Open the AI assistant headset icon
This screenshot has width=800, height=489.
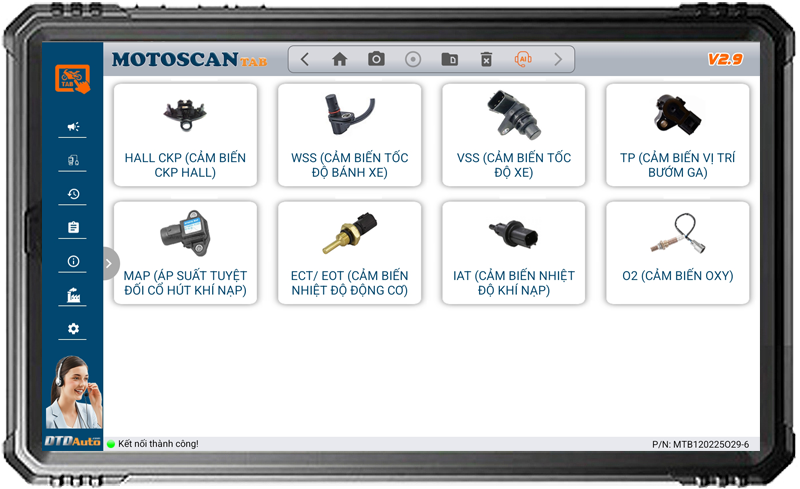tap(523, 59)
